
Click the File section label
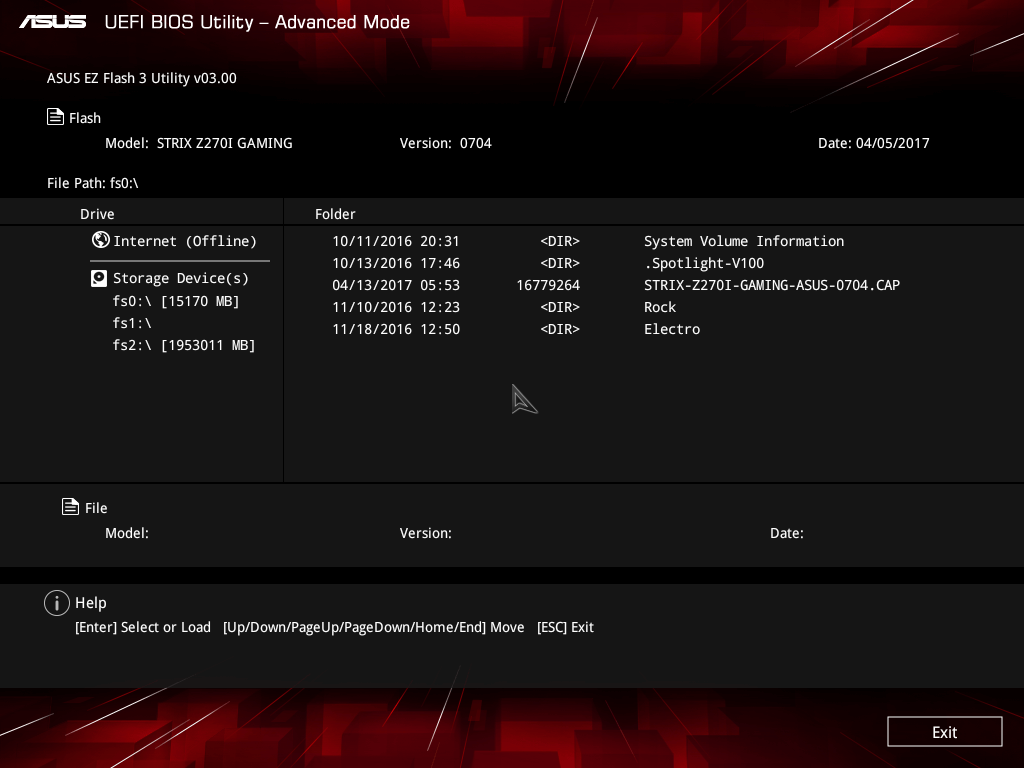tap(96, 508)
